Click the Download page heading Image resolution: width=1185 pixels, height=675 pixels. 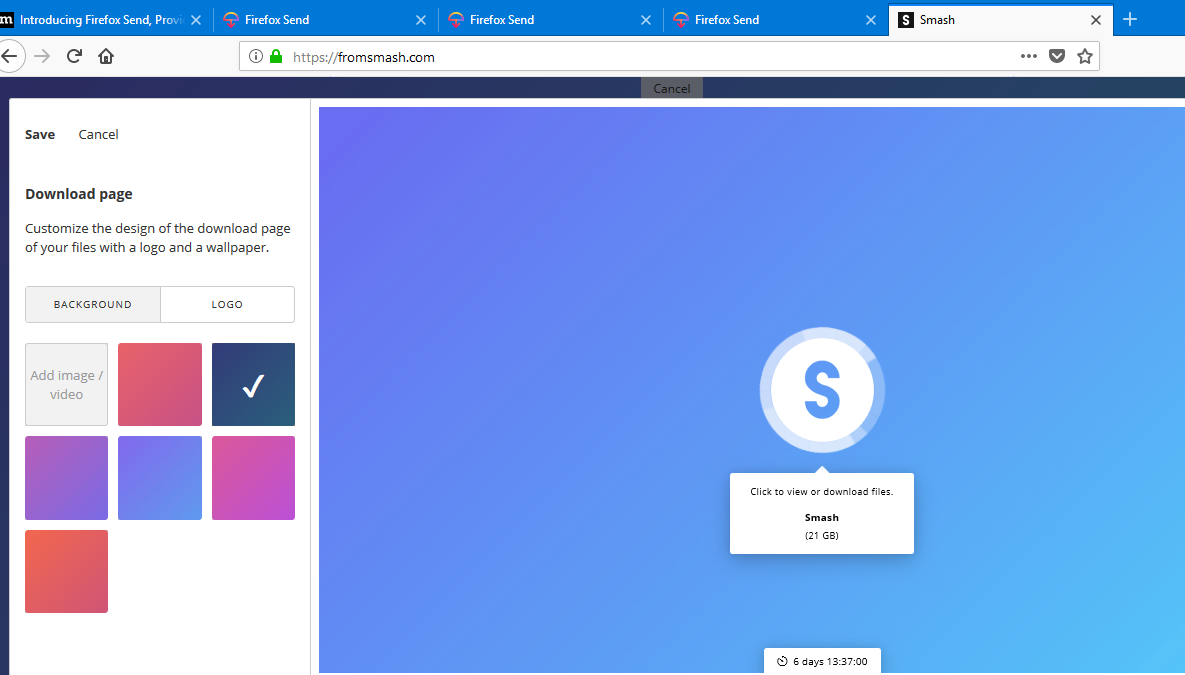[x=79, y=194]
